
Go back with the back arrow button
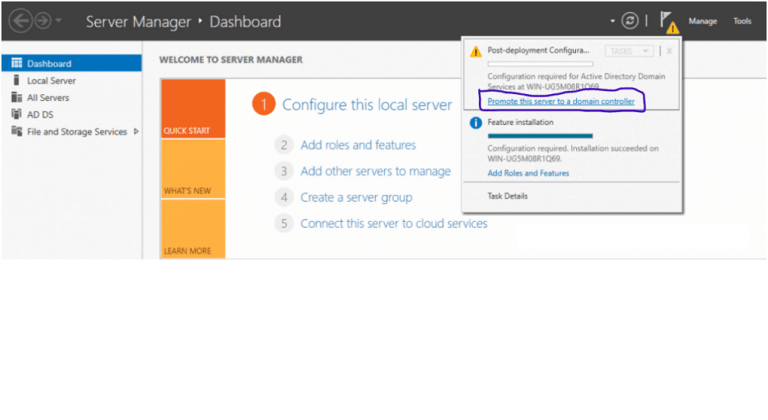[x=21, y=21]
